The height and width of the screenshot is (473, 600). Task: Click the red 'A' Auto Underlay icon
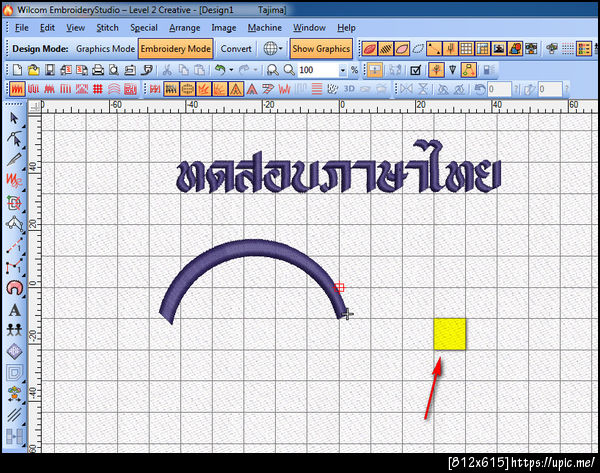click(x=251, y=89)
